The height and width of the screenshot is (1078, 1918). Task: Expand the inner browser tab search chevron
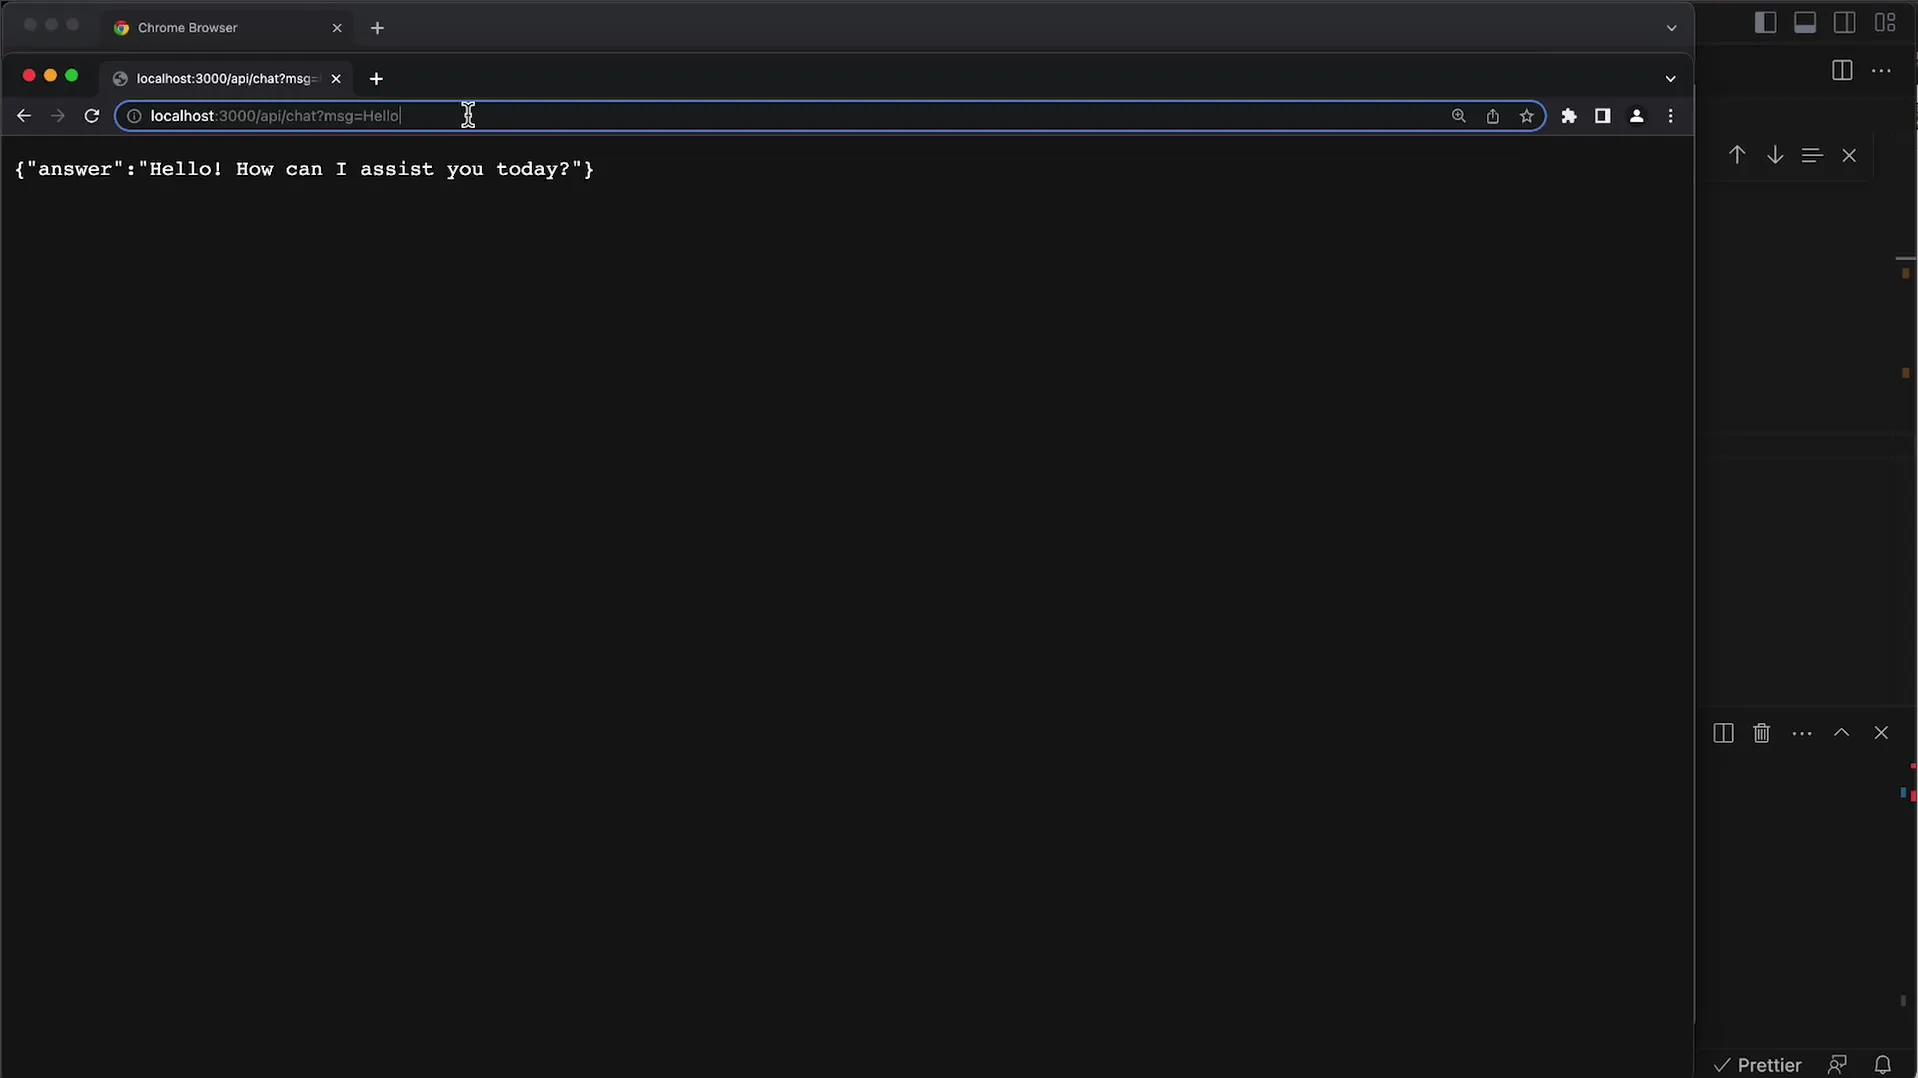tap(1671, 78)
